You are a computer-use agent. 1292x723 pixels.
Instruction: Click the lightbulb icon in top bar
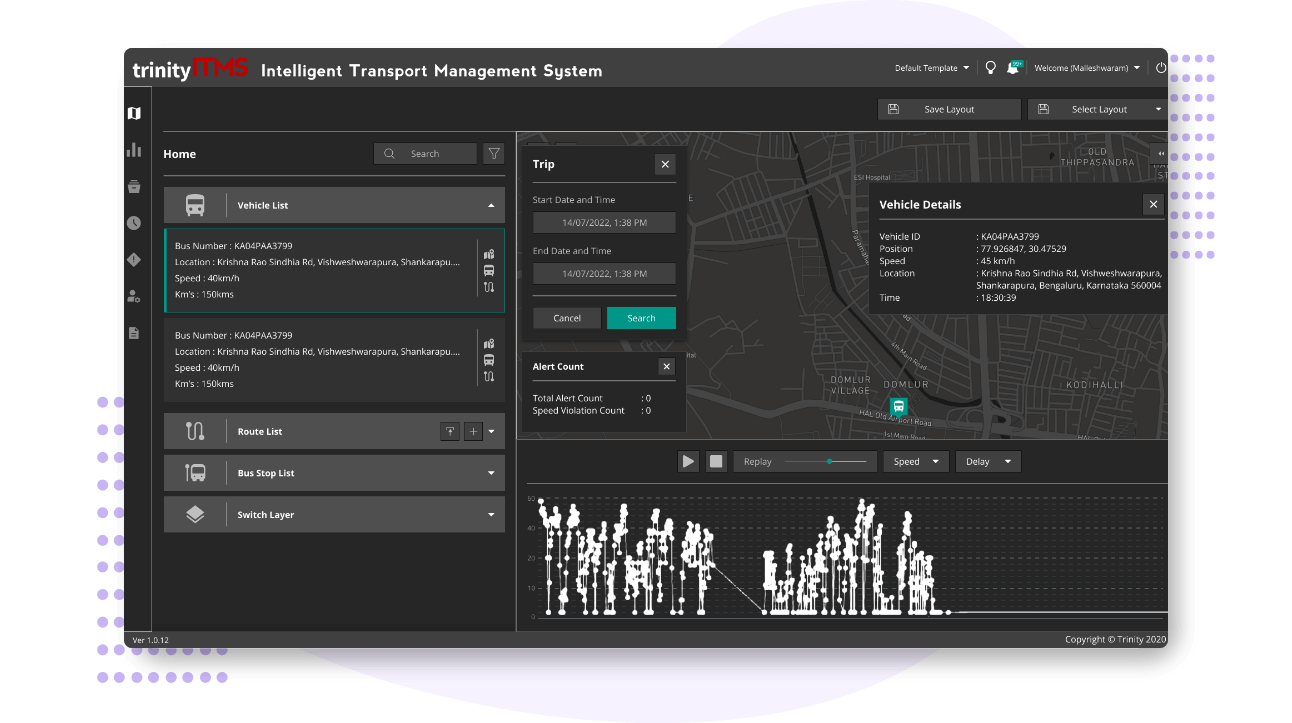pos(991,68)
